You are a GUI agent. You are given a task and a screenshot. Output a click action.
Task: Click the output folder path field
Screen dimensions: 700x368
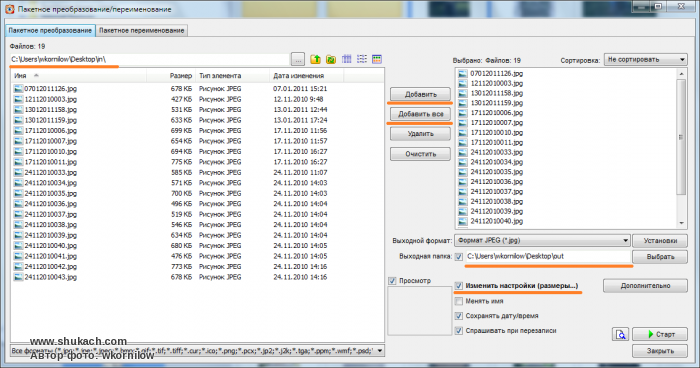pos(548,257)
